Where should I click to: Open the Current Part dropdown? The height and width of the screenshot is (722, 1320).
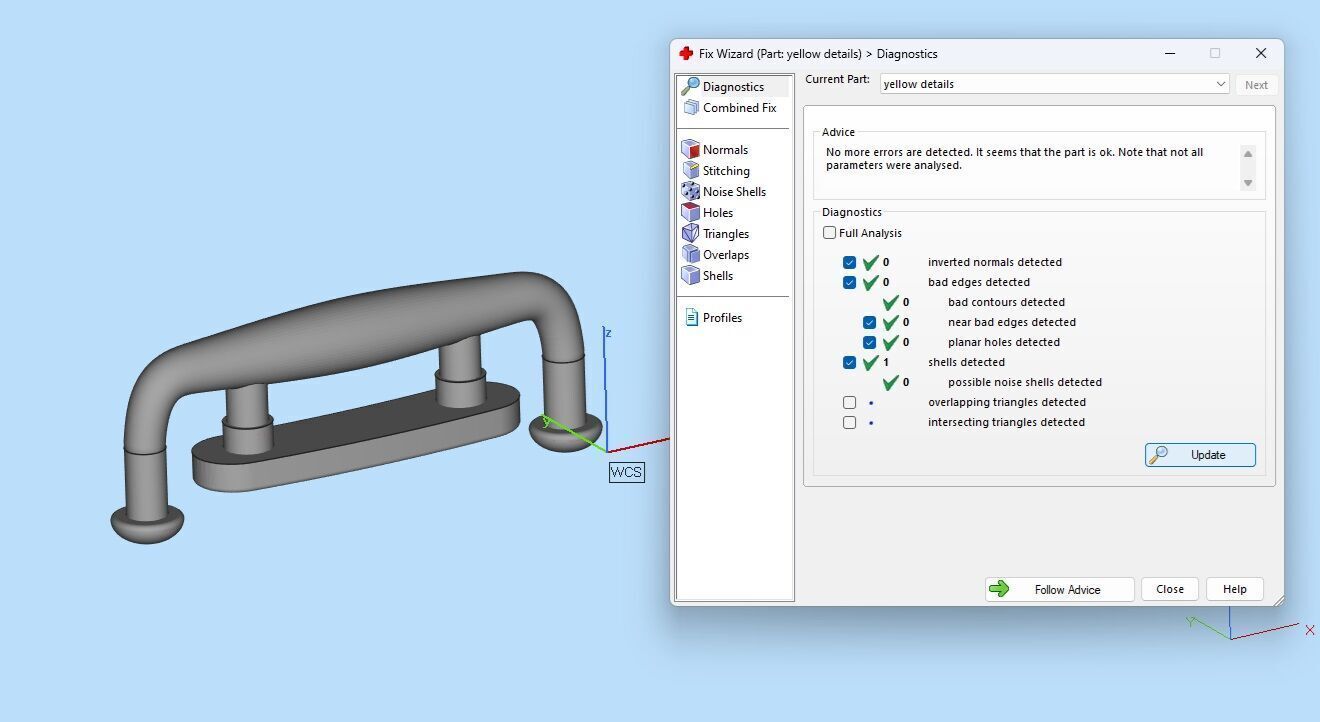(1055, 84)
